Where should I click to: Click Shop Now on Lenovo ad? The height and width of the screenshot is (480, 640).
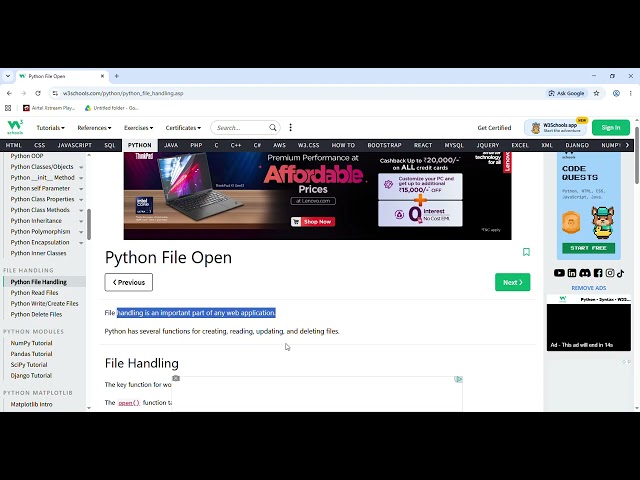313,222
